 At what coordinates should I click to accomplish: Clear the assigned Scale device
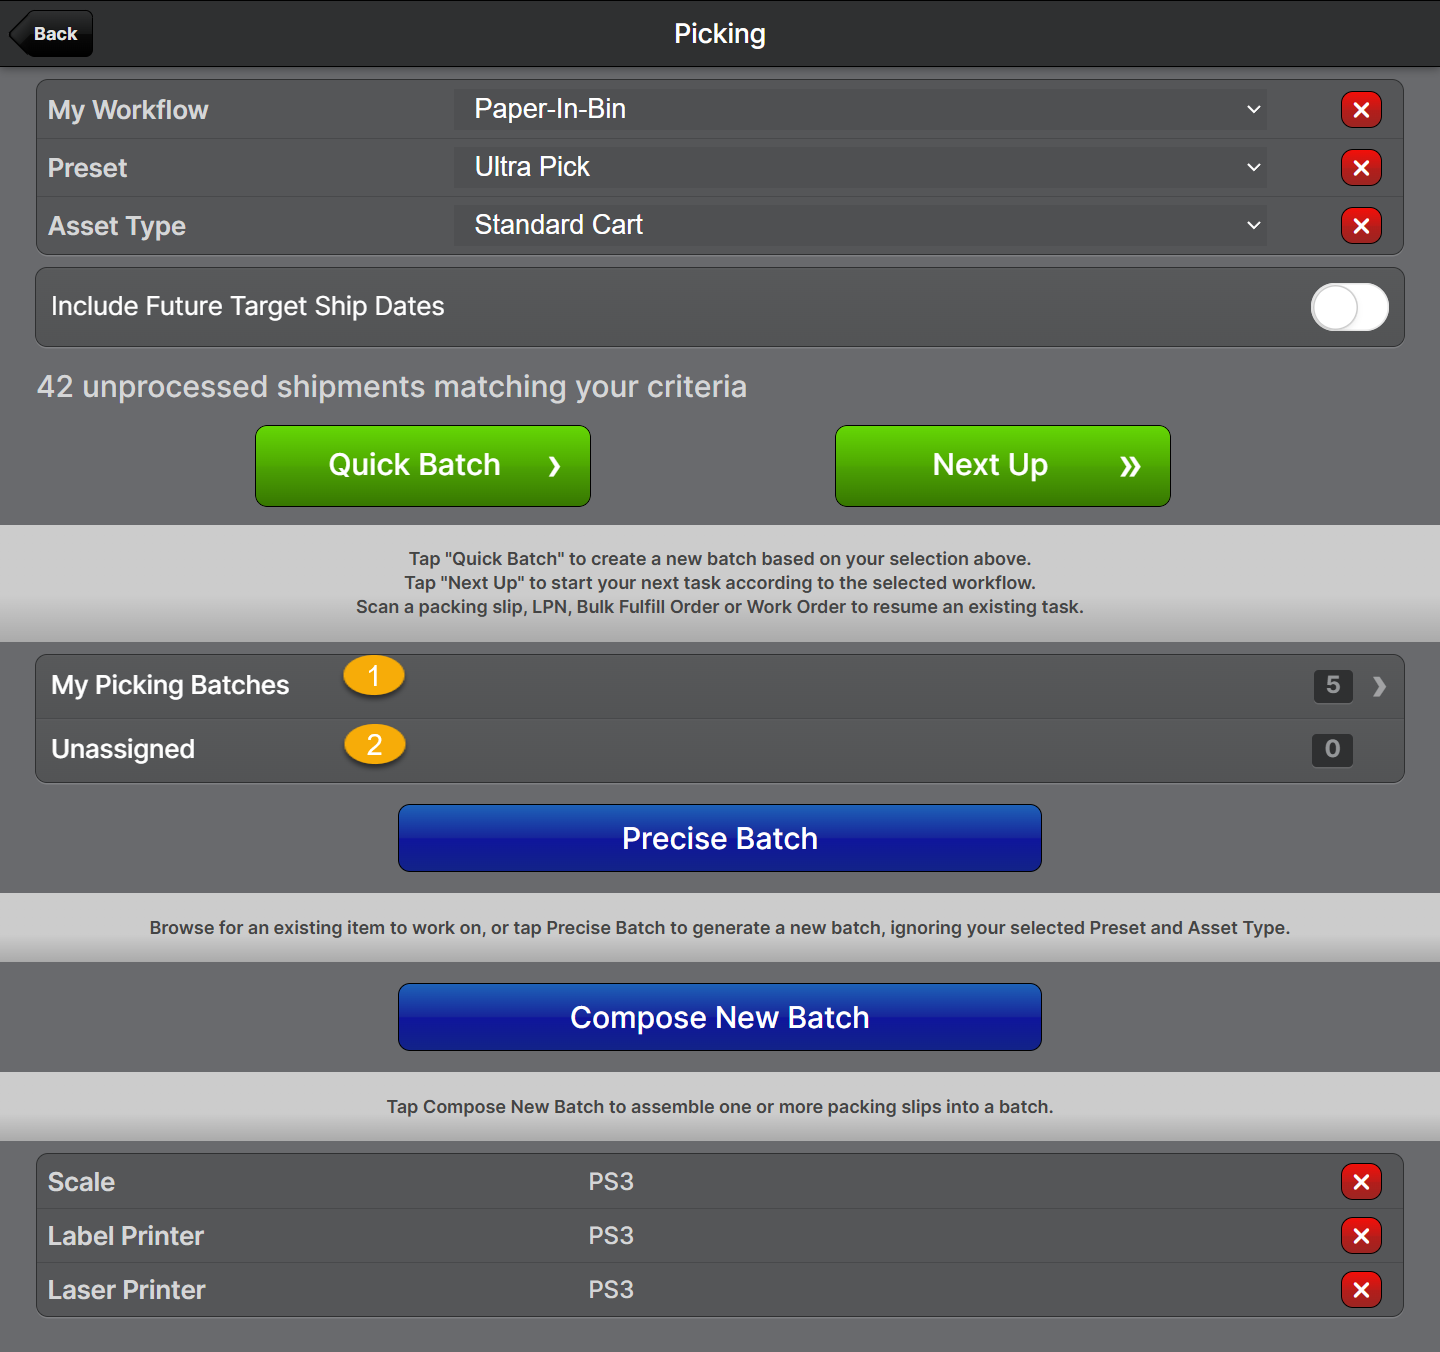[1361, 1182]
